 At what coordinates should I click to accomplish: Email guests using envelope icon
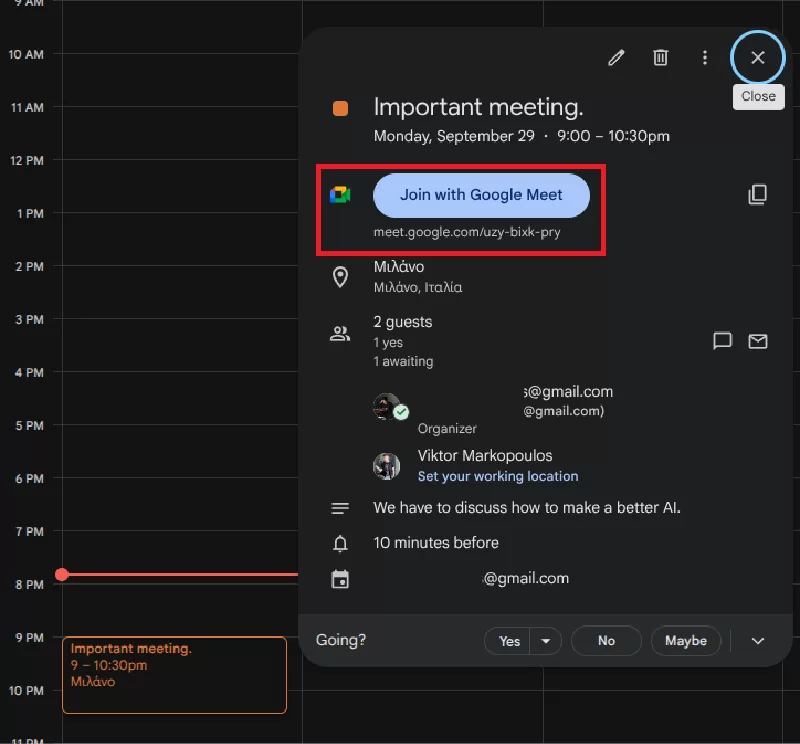pos(758,341)
